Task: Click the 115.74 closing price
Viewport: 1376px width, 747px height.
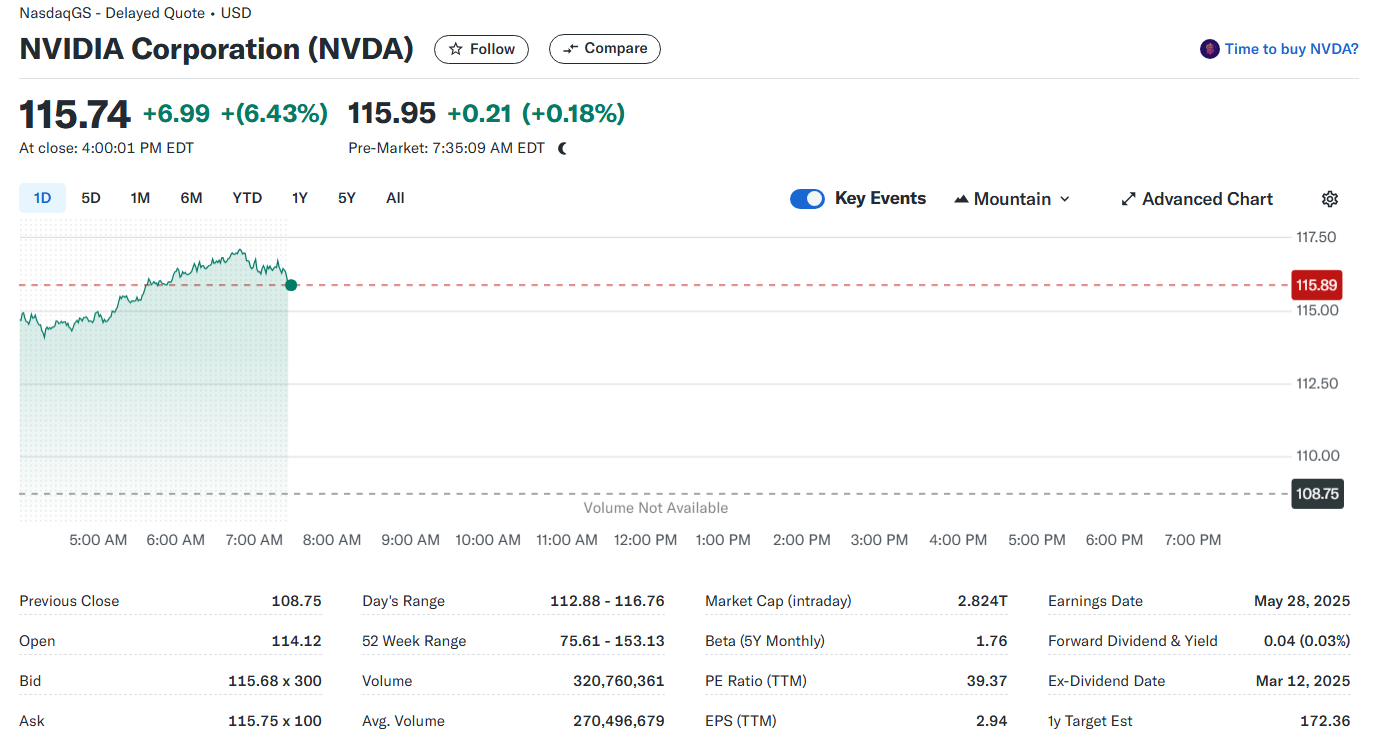Action: point(75,114)
